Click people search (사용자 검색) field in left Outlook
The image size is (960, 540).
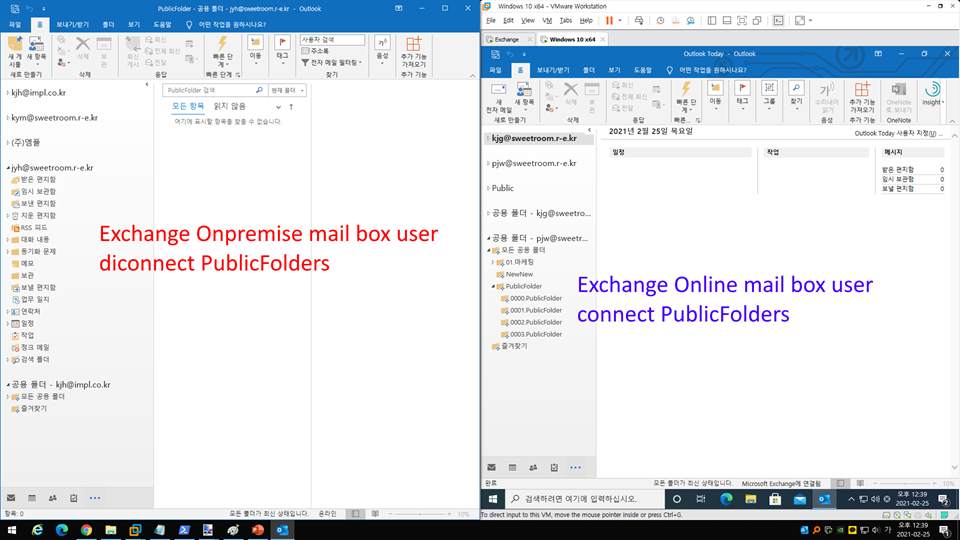pos(332,39)
